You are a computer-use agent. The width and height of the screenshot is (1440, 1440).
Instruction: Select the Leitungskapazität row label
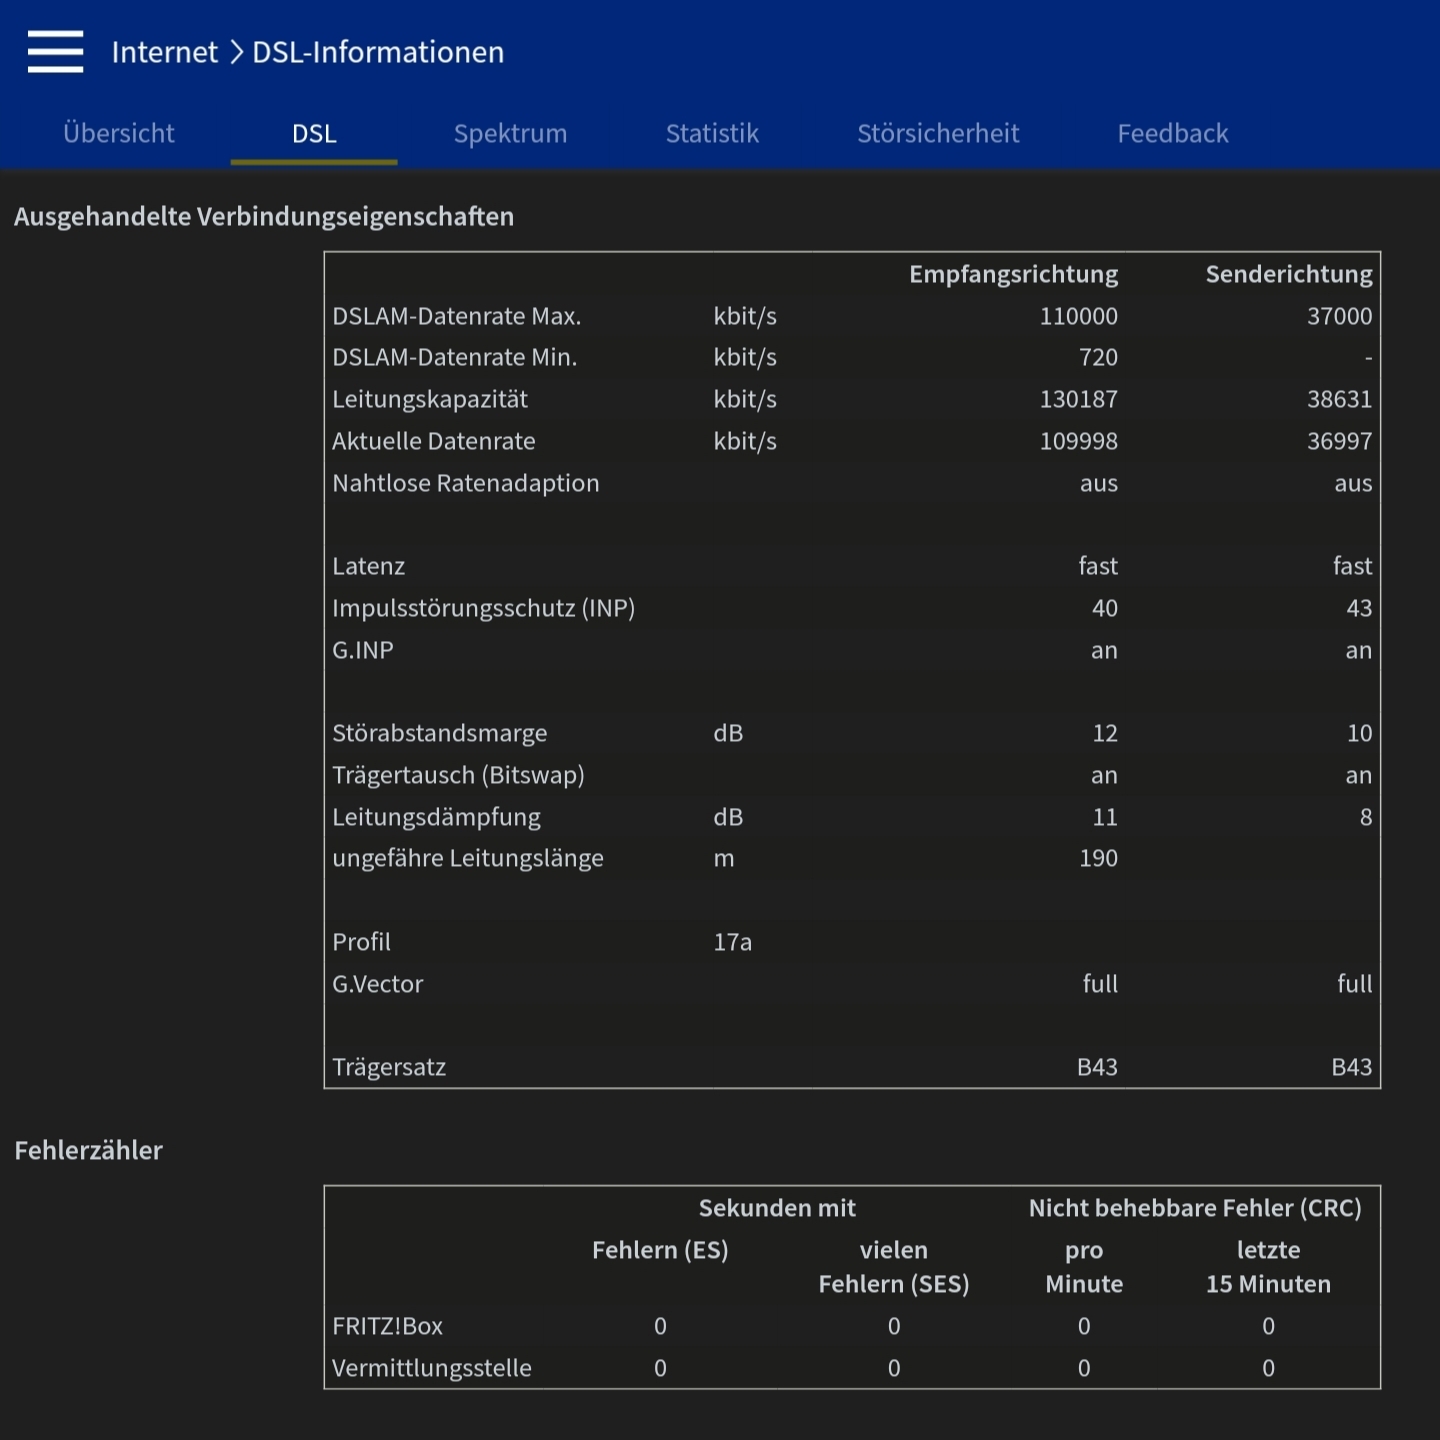click(430, 400)
